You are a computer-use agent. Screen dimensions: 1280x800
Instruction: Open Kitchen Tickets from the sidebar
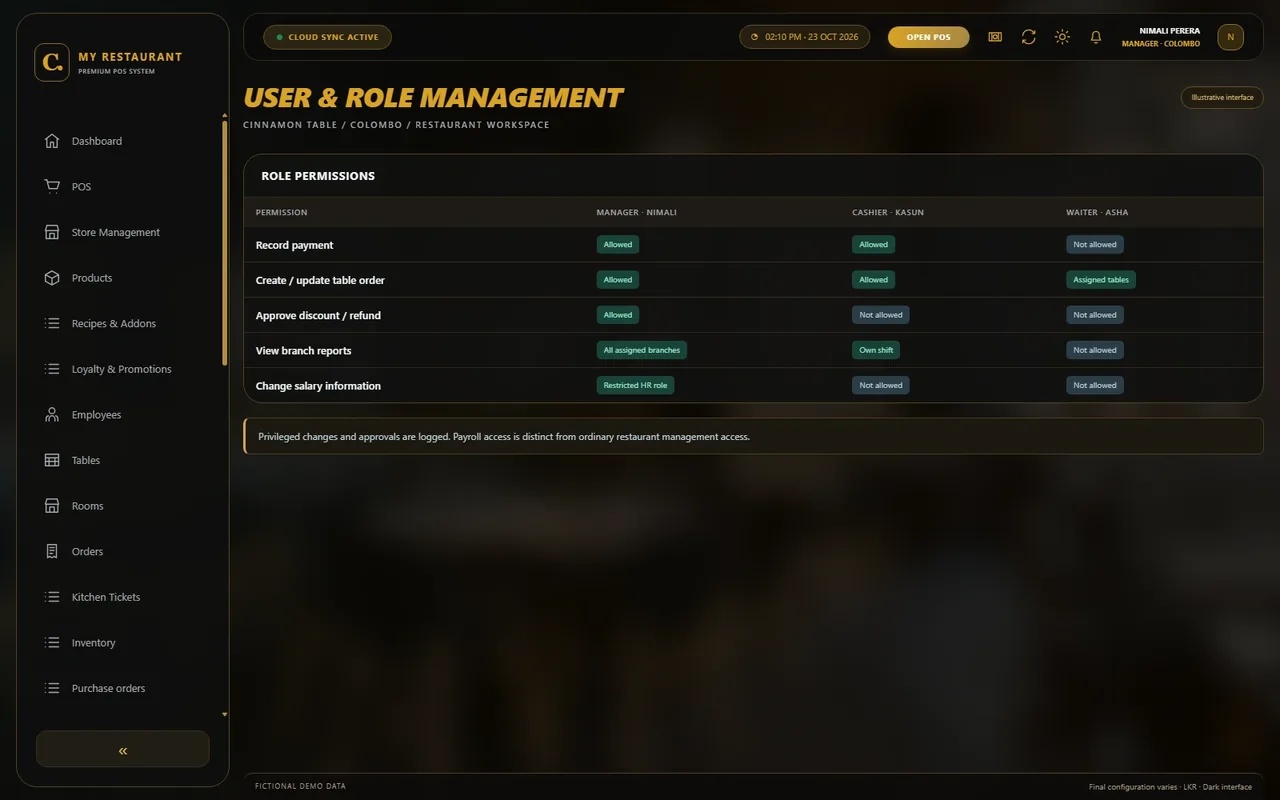(x=106, y=597)
